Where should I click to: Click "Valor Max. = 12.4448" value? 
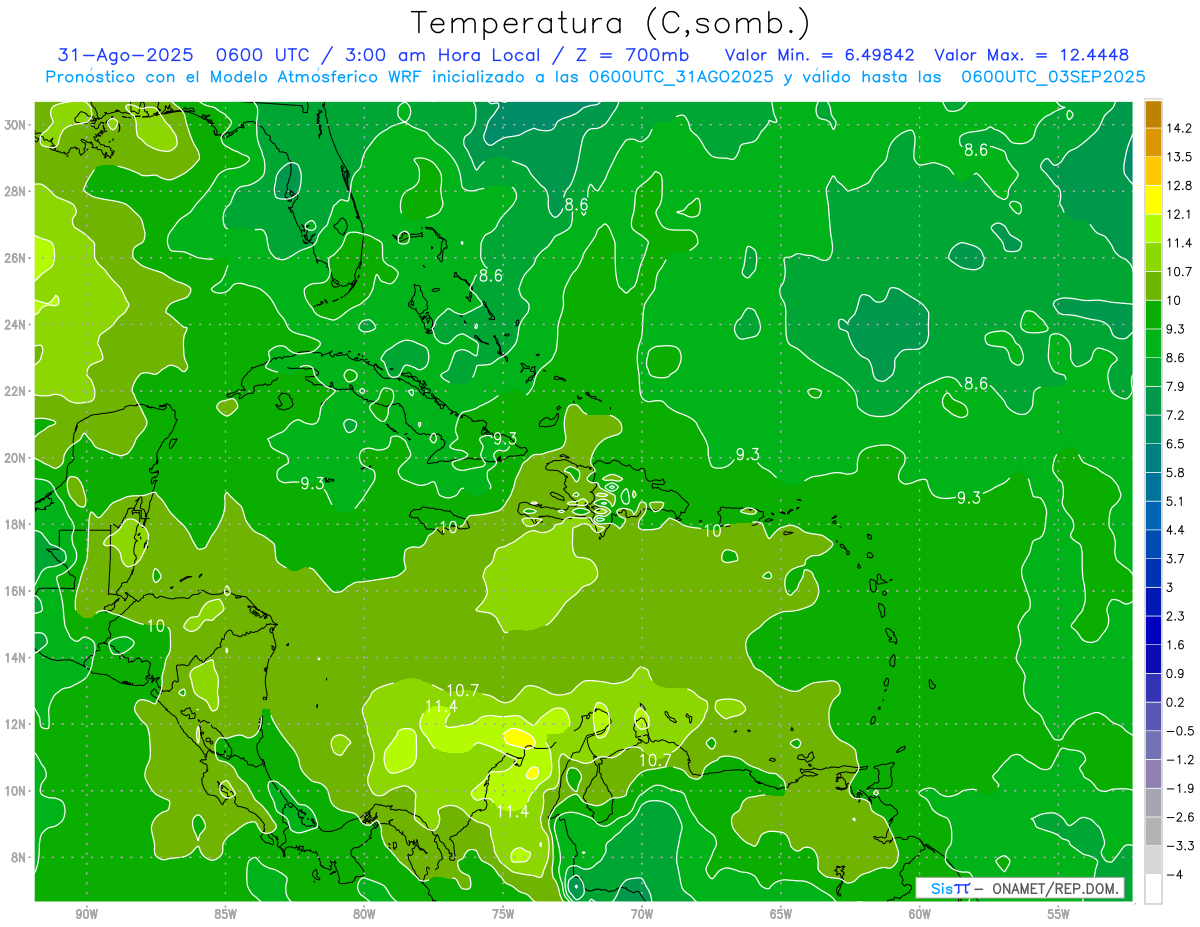click(x=1031, y=55)
